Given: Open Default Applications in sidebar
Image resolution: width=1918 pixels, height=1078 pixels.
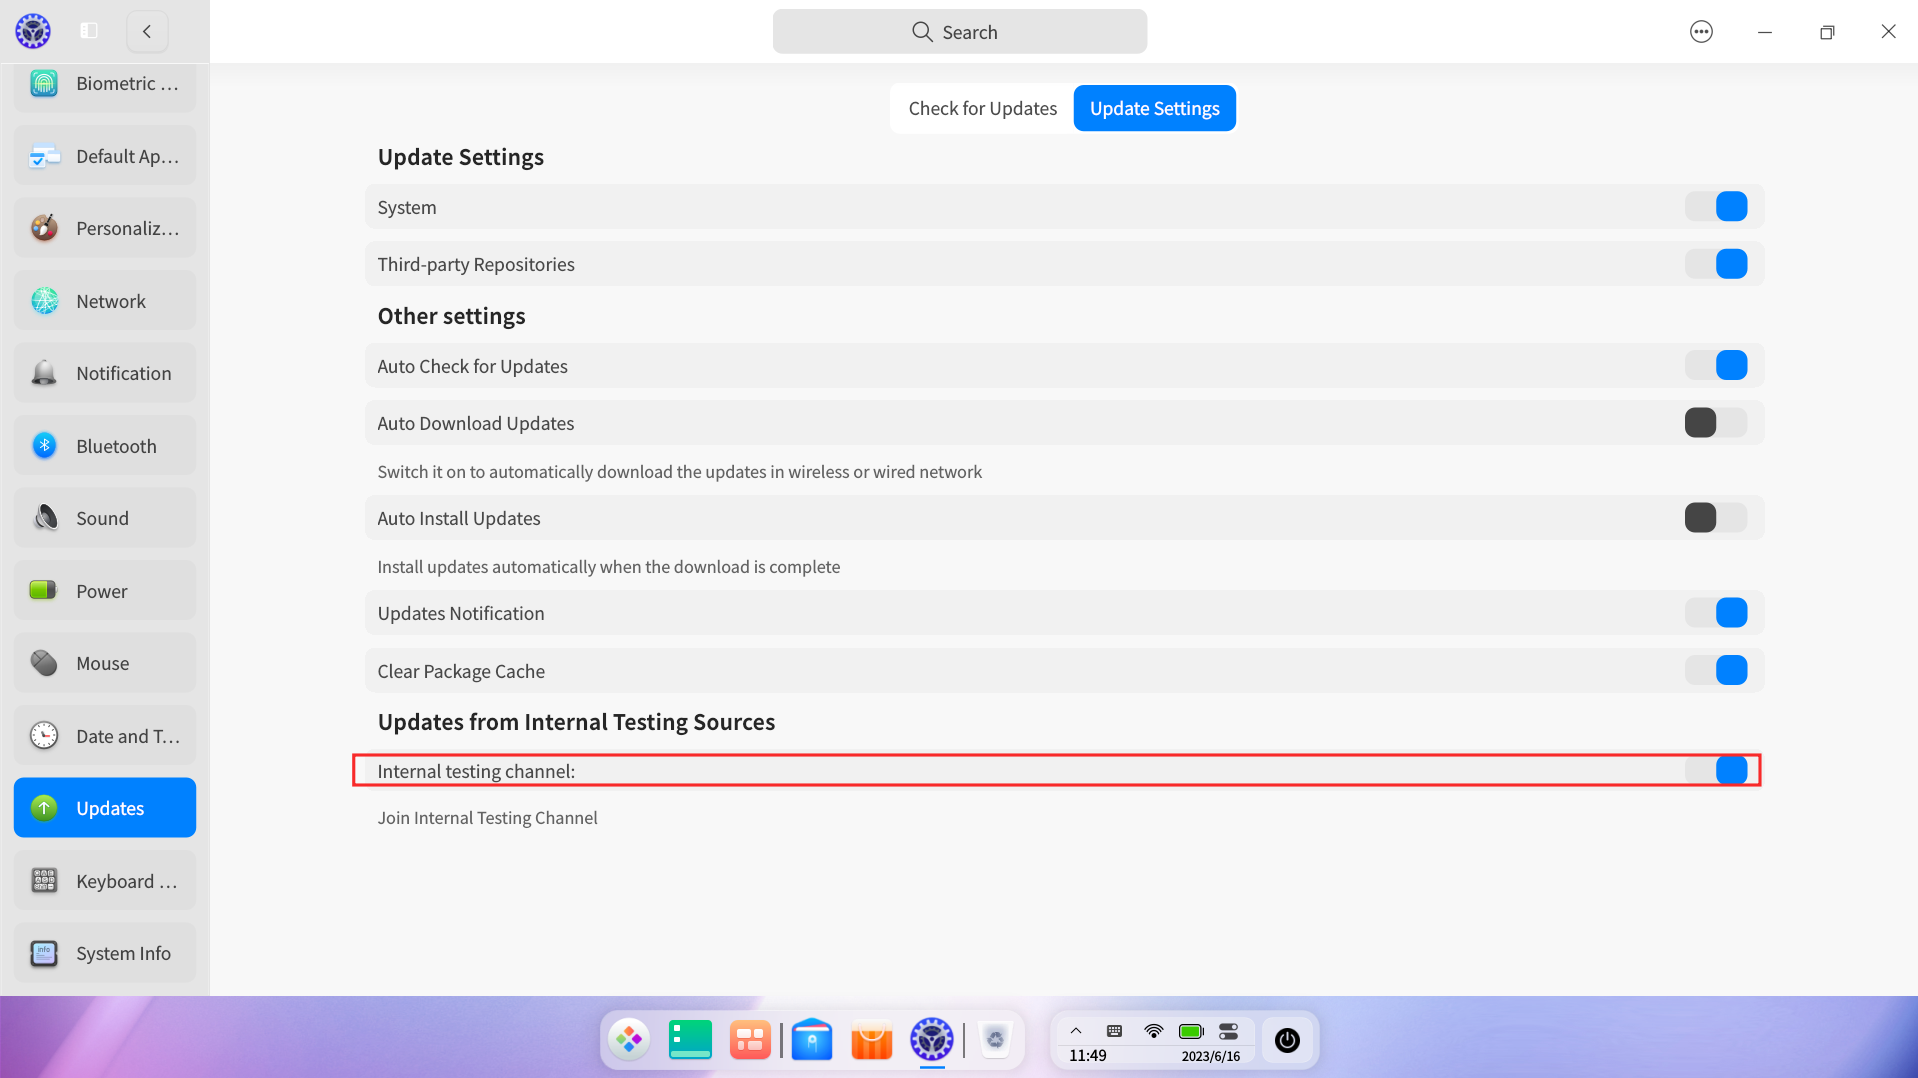Looking at the screenshot, I should [105, 156].
